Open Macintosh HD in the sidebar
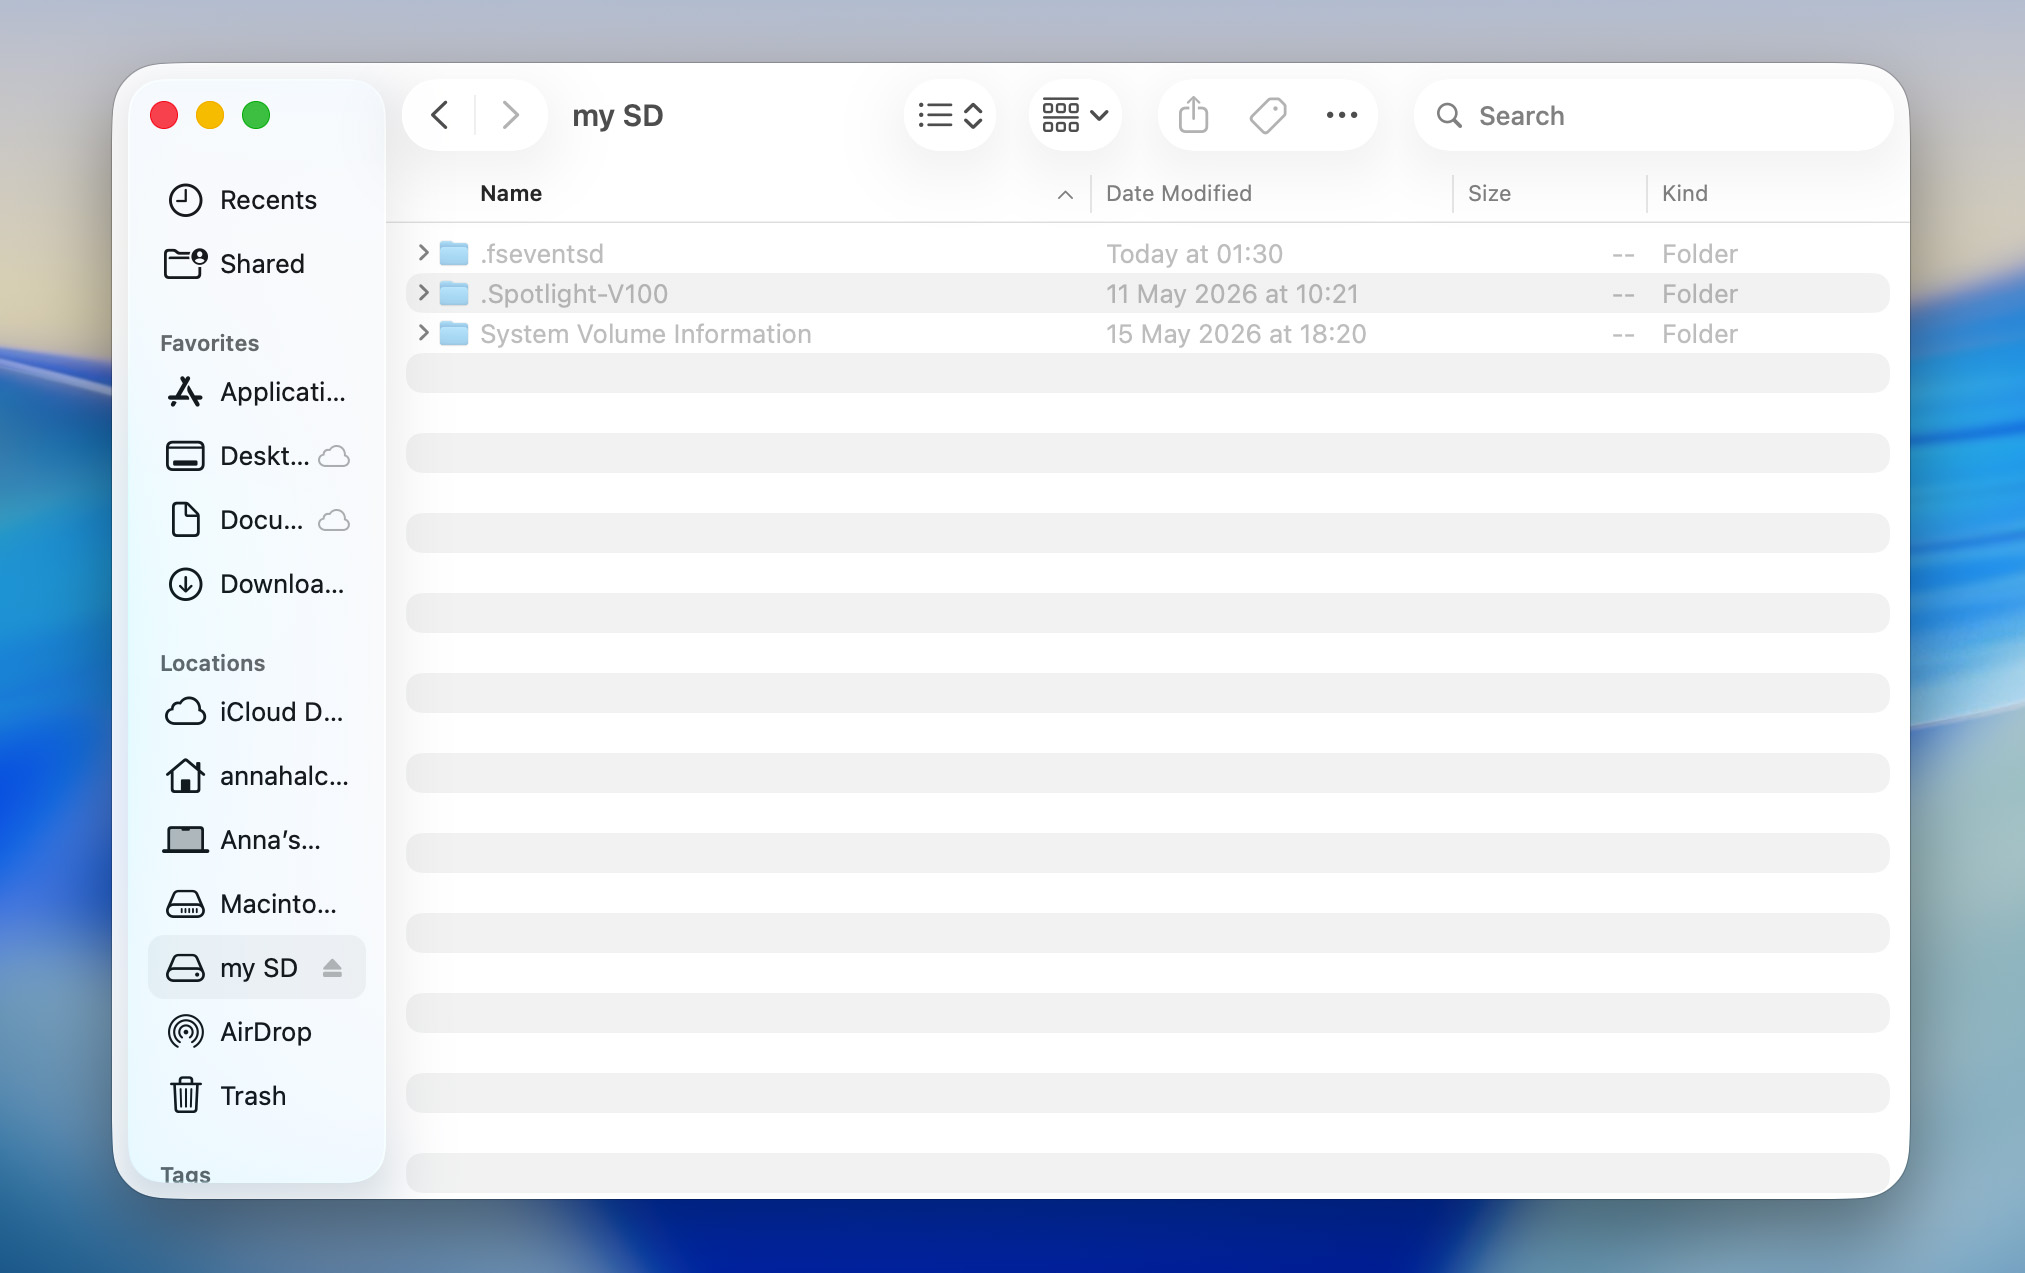The width and height of the screenshot is (2025, 1273). [x=257, y=904]
